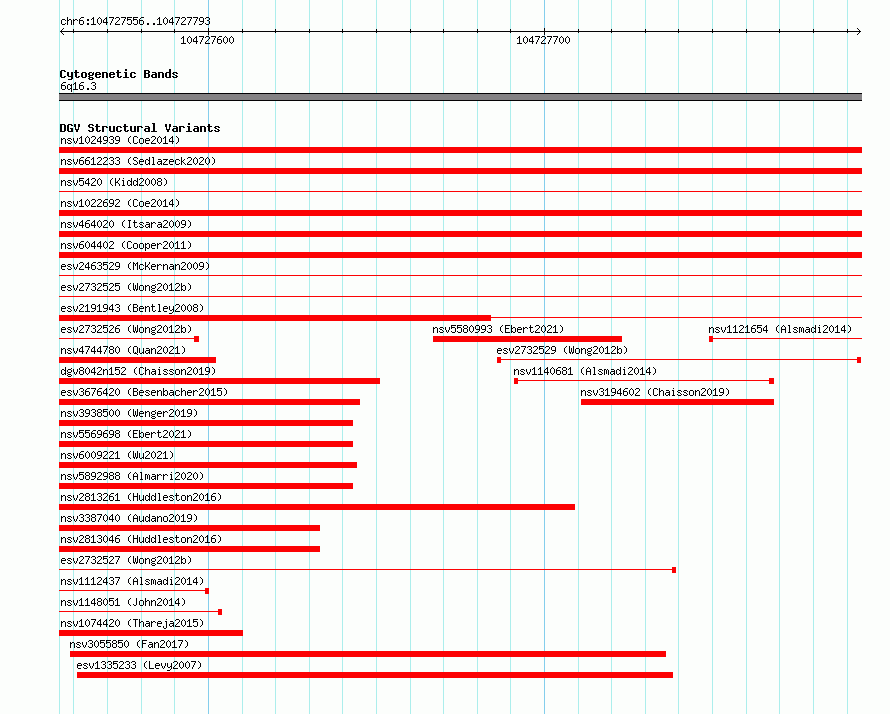890x714 pixels.
Task: Select nsv4744780 (Quan2021) variant
Action: click(123, 350)
